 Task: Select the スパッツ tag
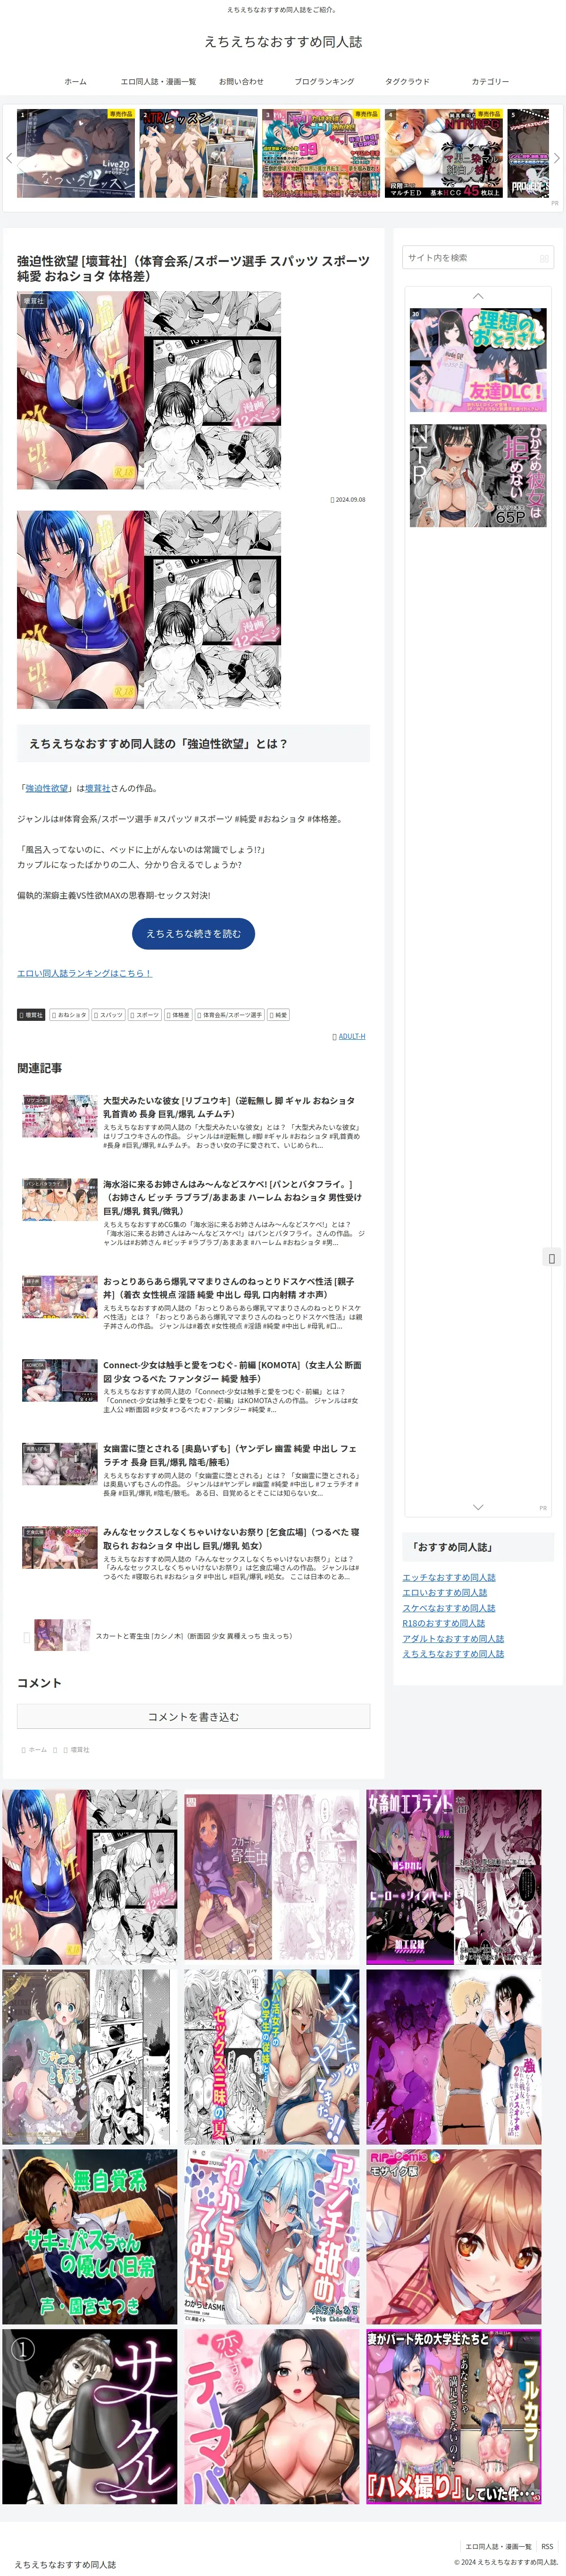point(109,1015)
